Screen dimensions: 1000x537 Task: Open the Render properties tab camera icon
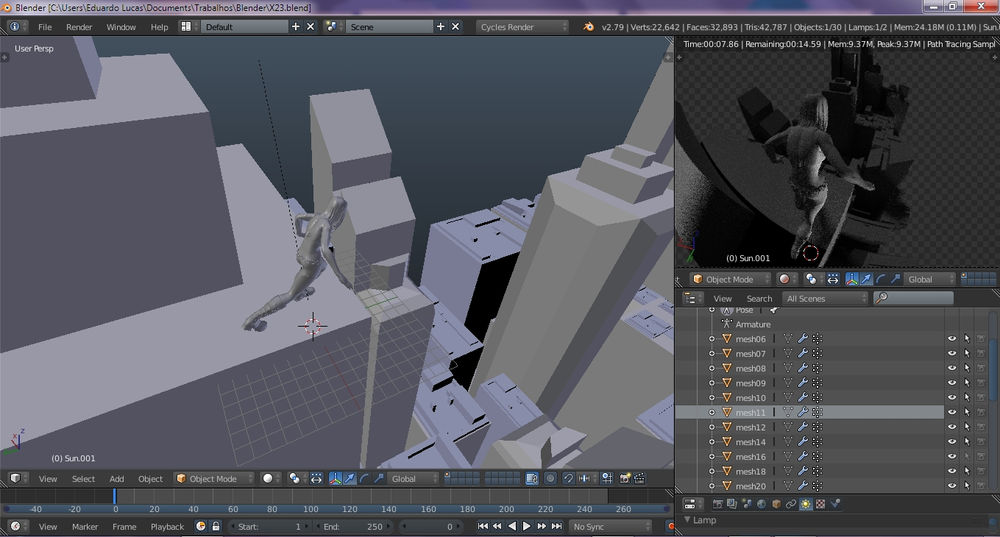tap(718, 503)
